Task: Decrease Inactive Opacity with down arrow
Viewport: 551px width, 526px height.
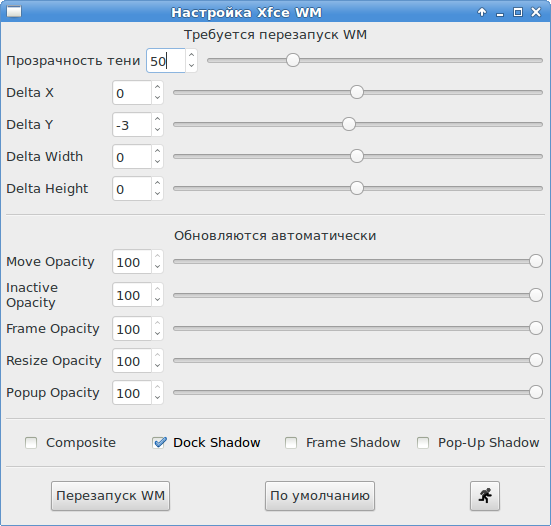Action: coord(157,300)
